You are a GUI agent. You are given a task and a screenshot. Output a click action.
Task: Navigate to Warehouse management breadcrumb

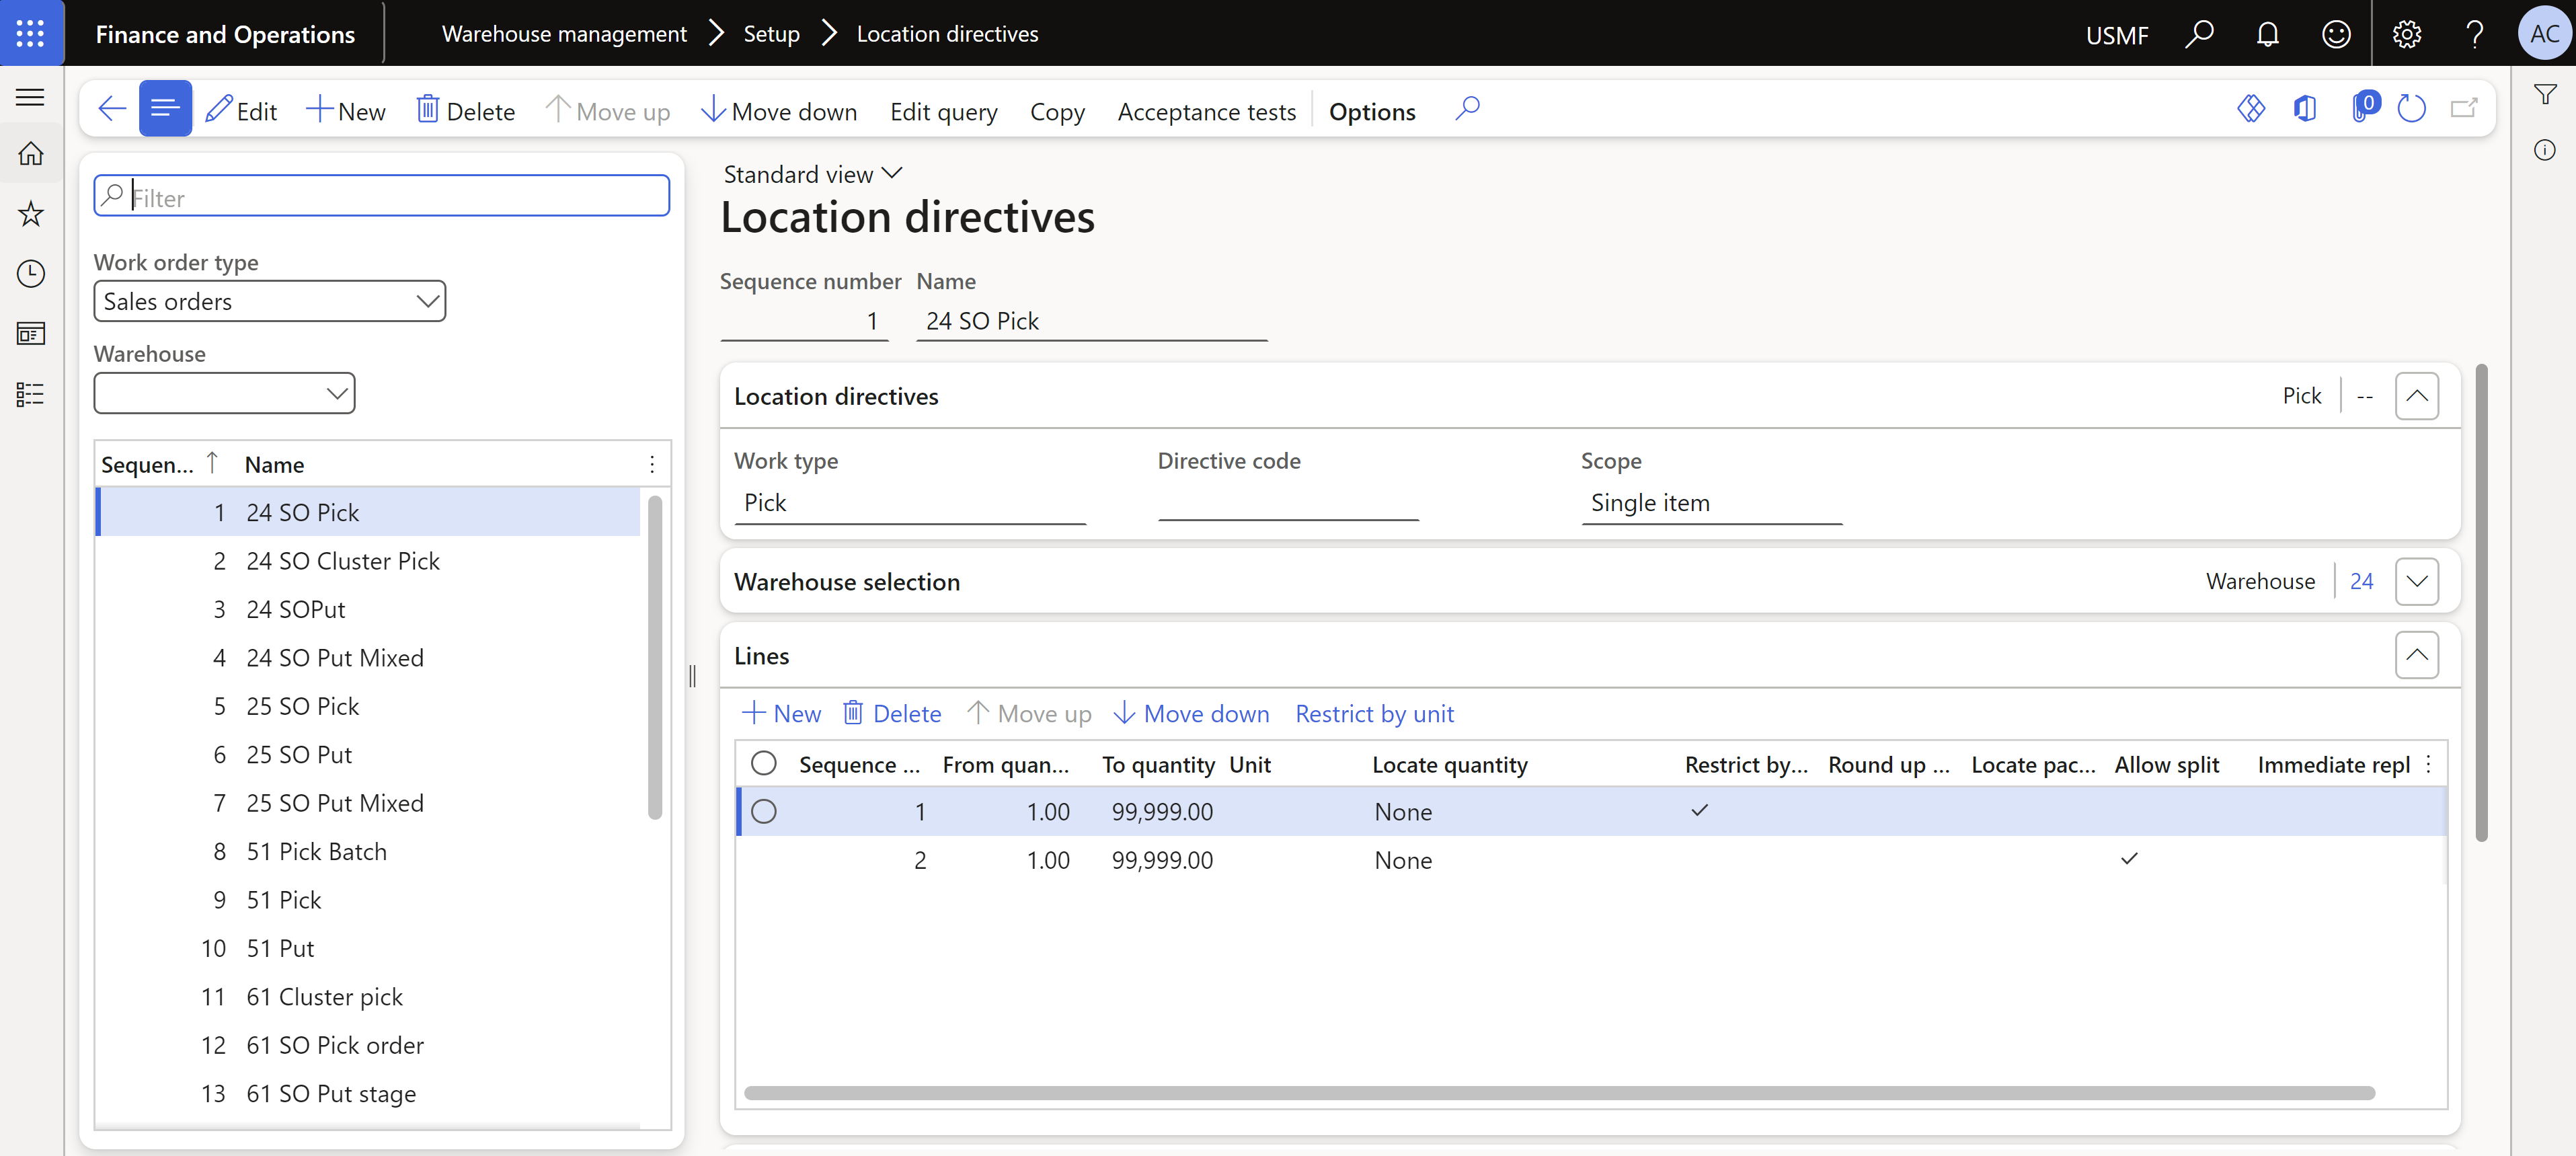click(x=563, y=33)
